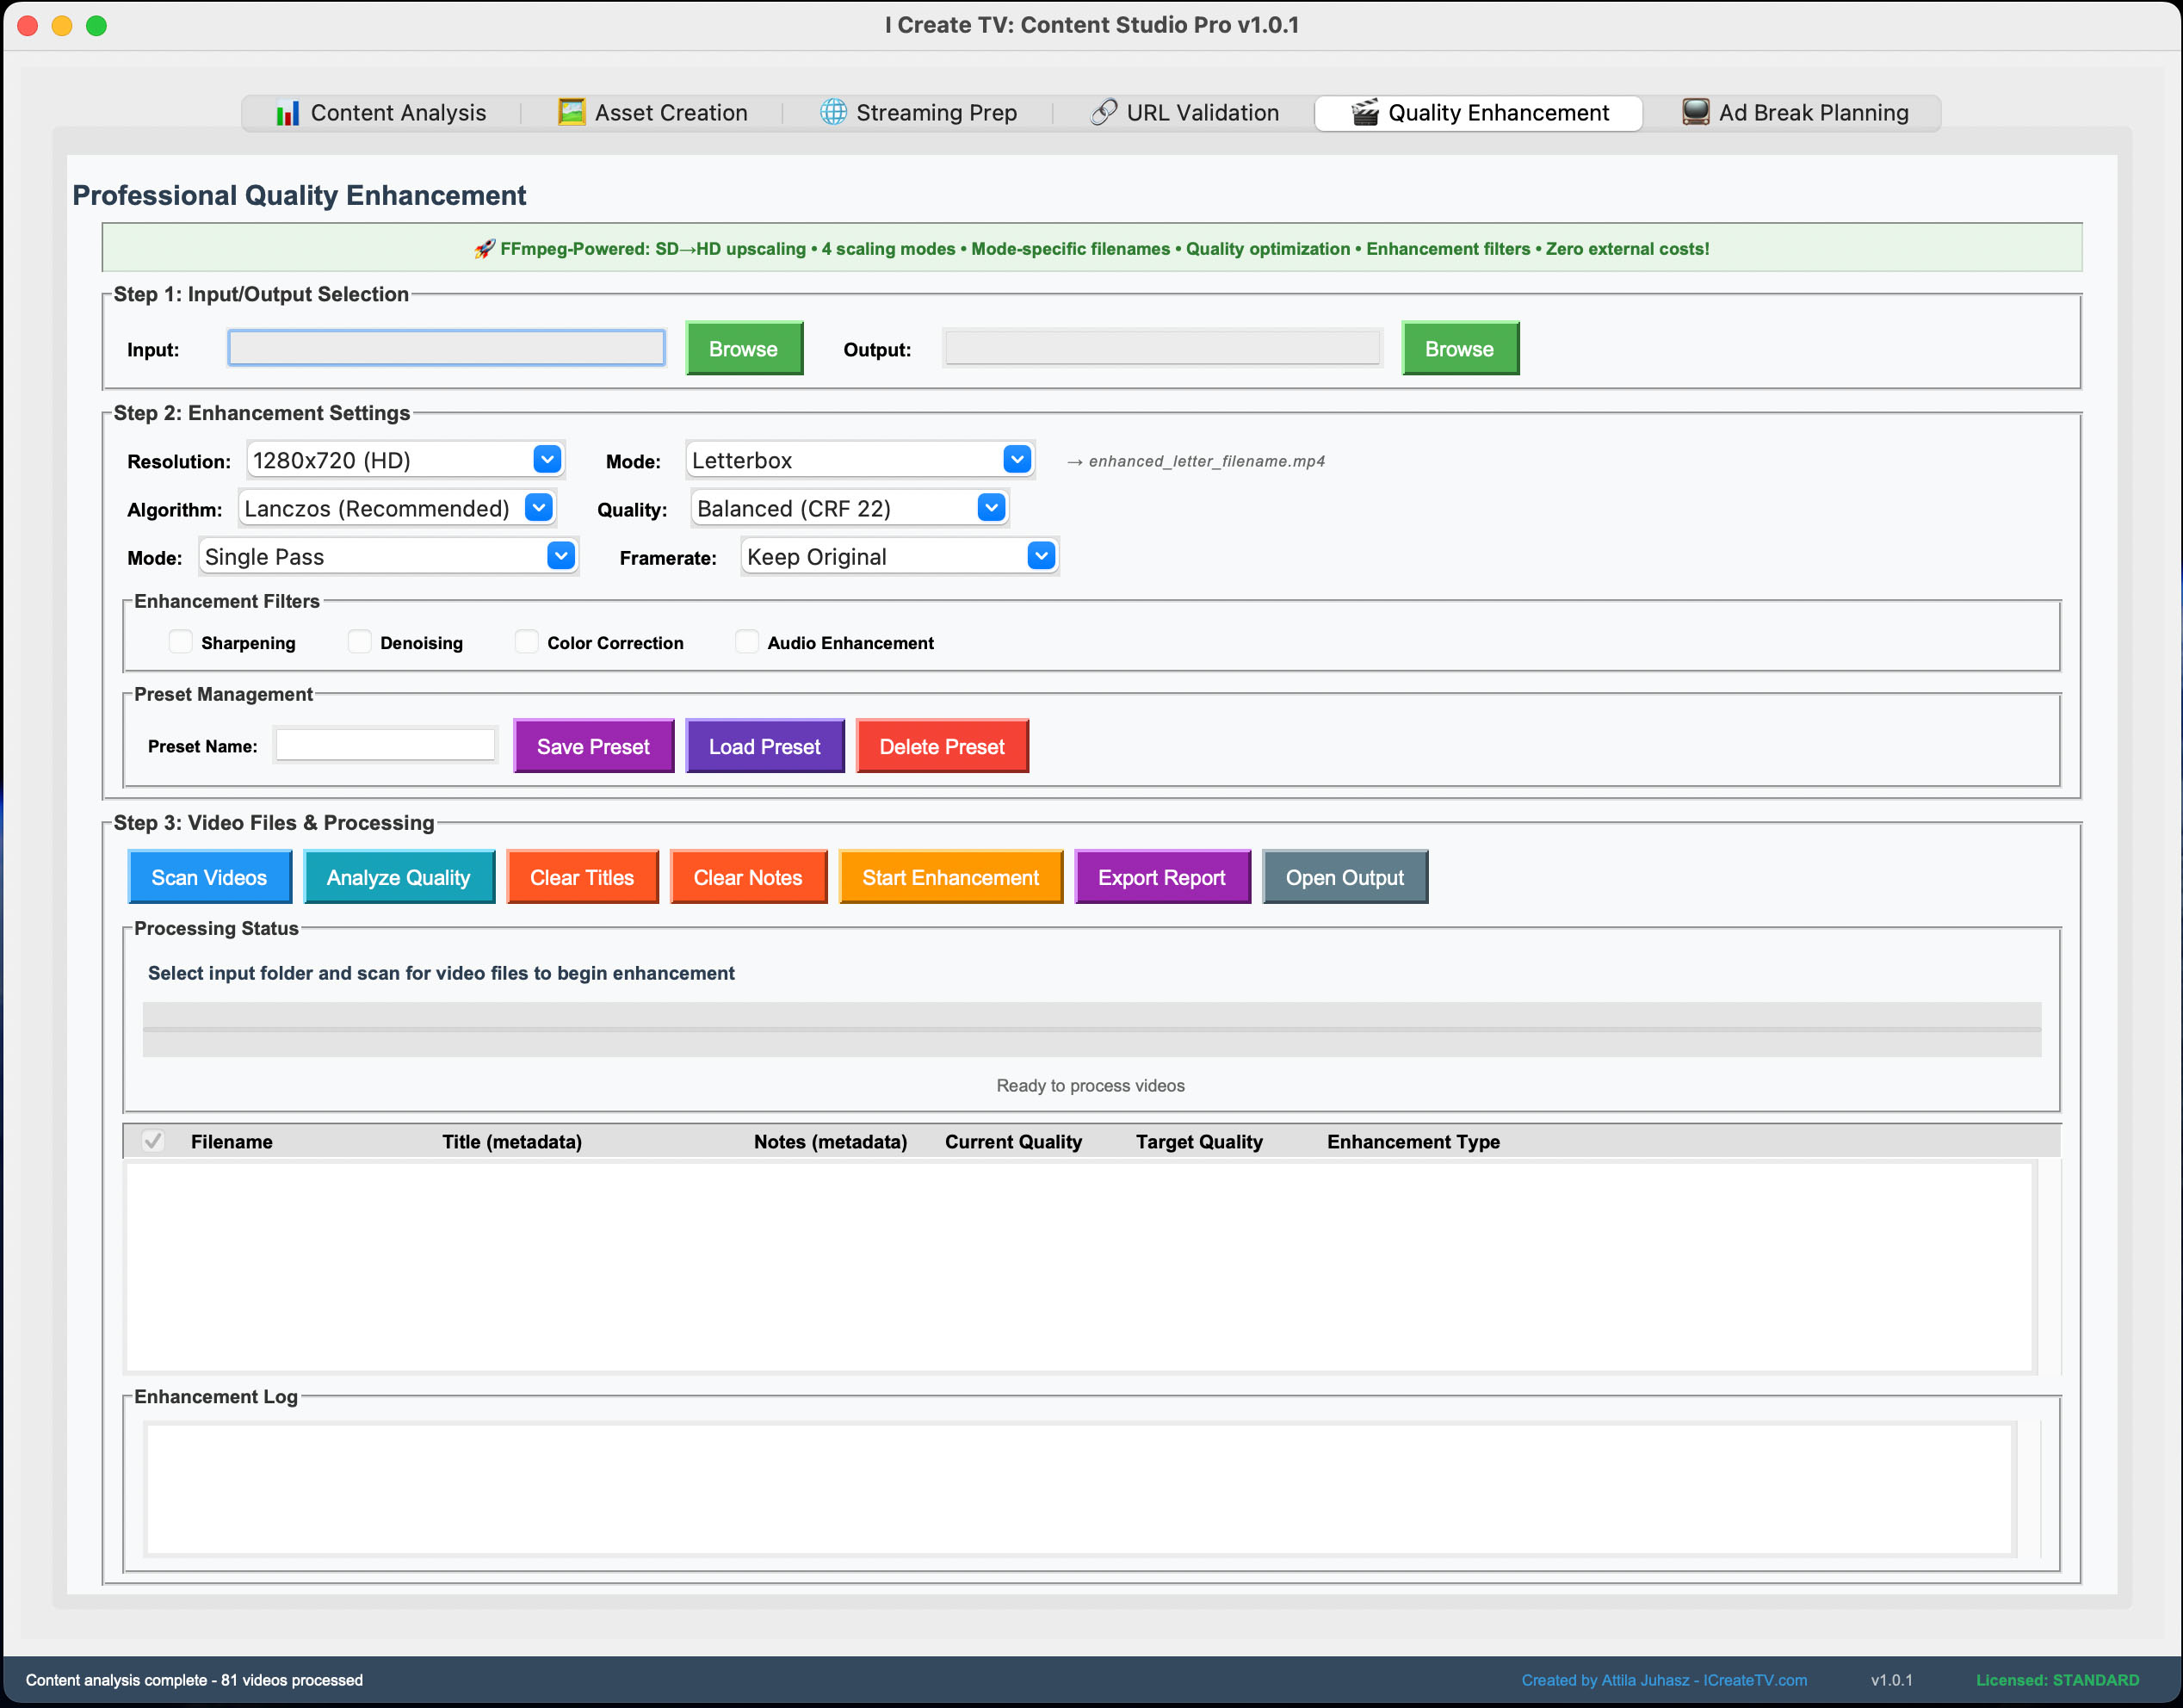This screenshot has width=2183, height=1708.
Task: Click the Content Analysis bar chart icon
Action: [288, 113]
